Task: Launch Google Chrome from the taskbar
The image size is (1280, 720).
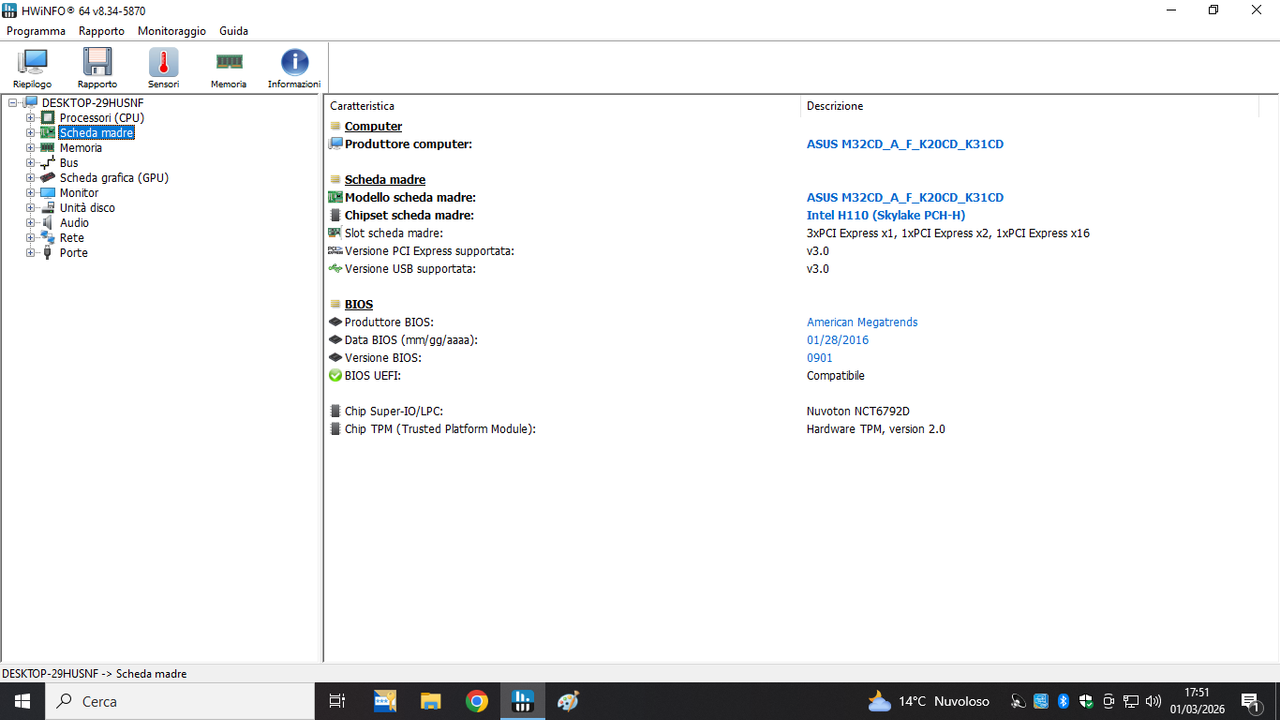Action: coord(477,702)
